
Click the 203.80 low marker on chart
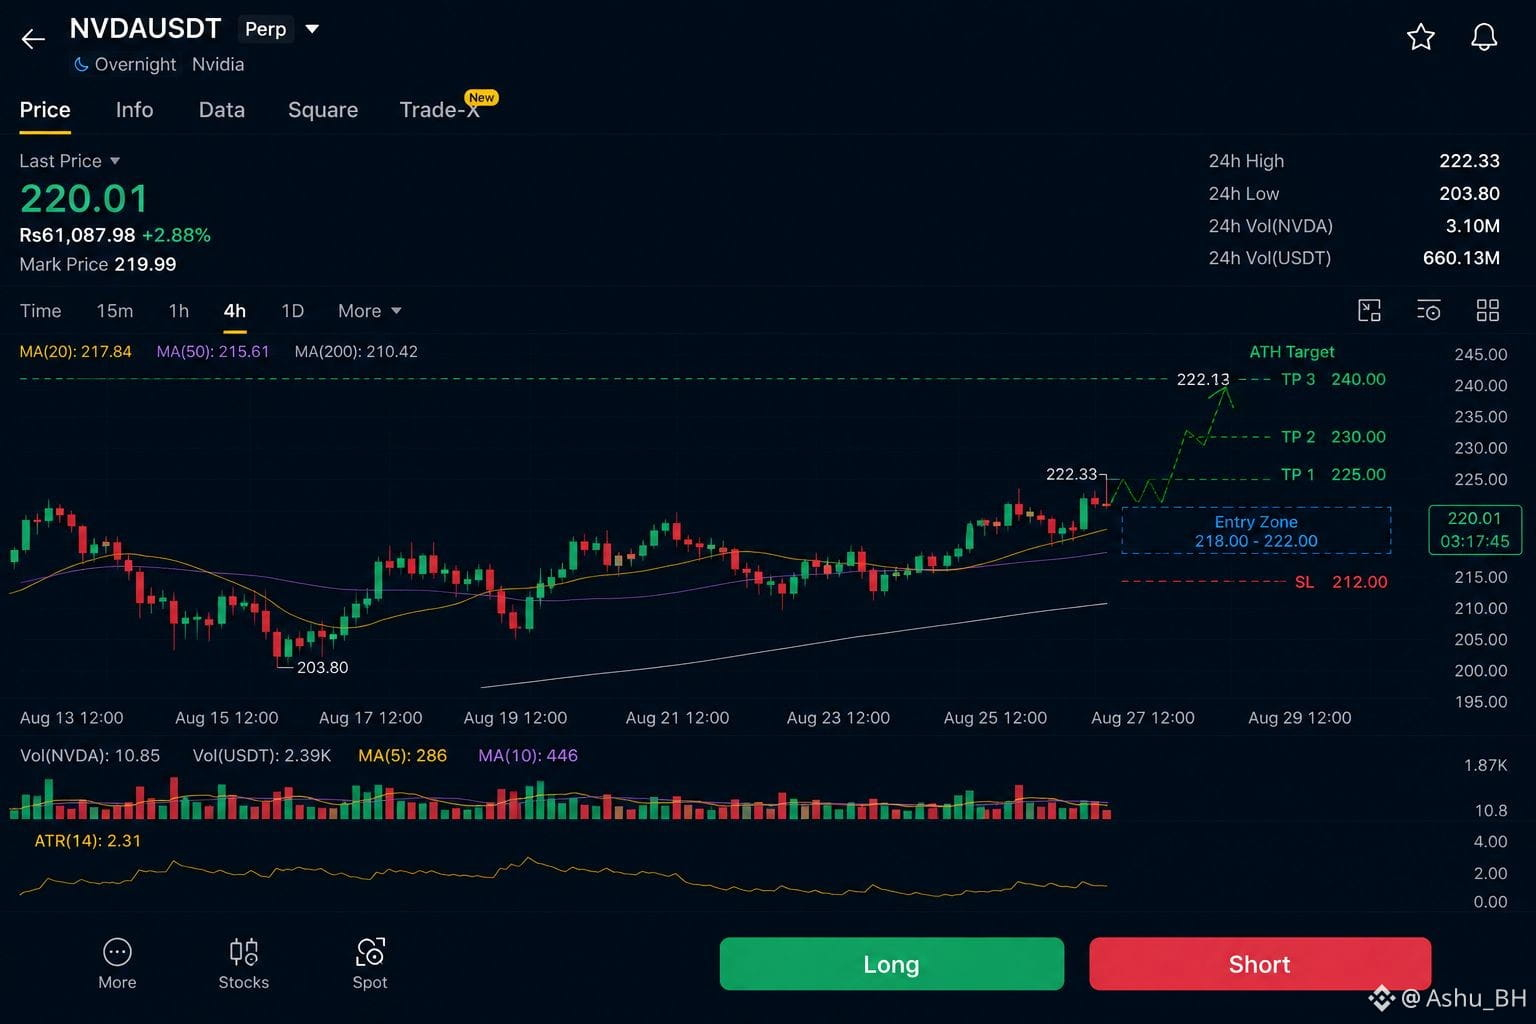pyautogui.click(x=322, y=667)
